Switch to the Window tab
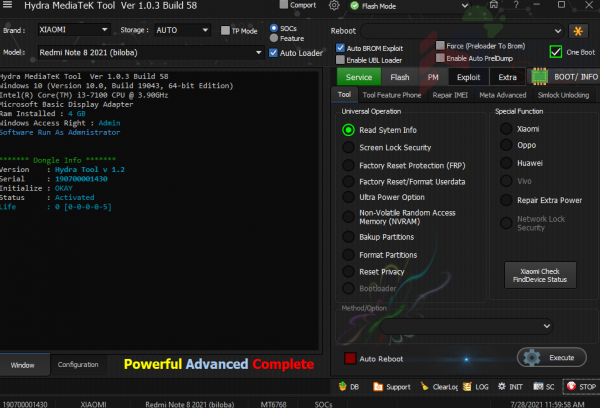The height and width of the screenshot is (408, 600). [x=23, y=365]
